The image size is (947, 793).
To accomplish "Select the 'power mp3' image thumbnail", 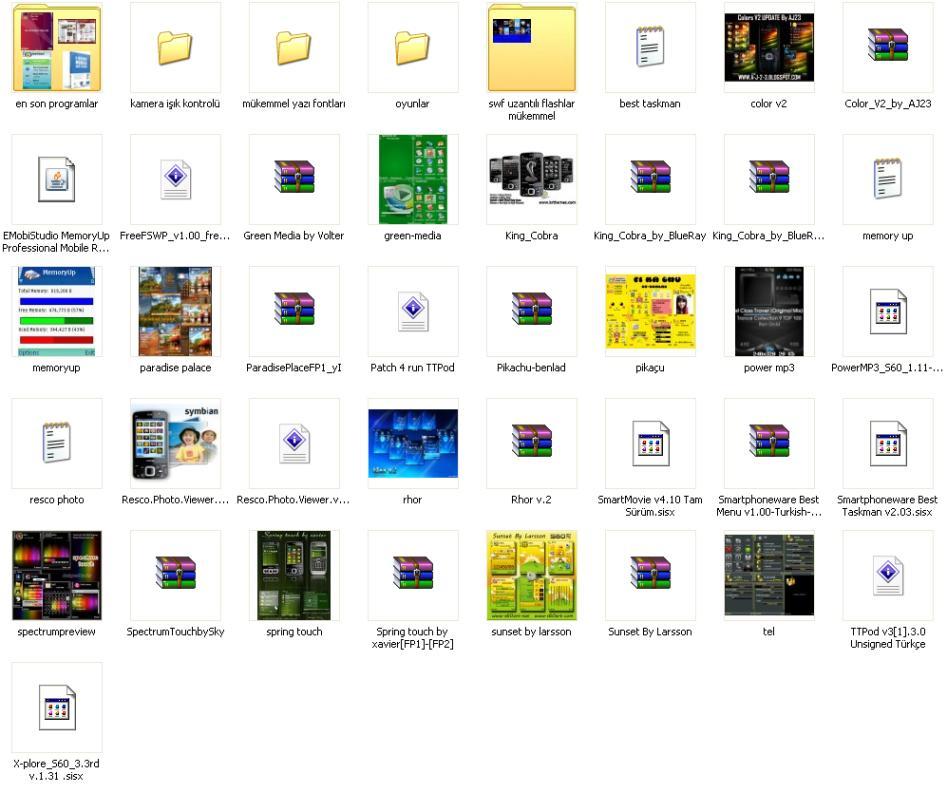I will click(769, 312).
